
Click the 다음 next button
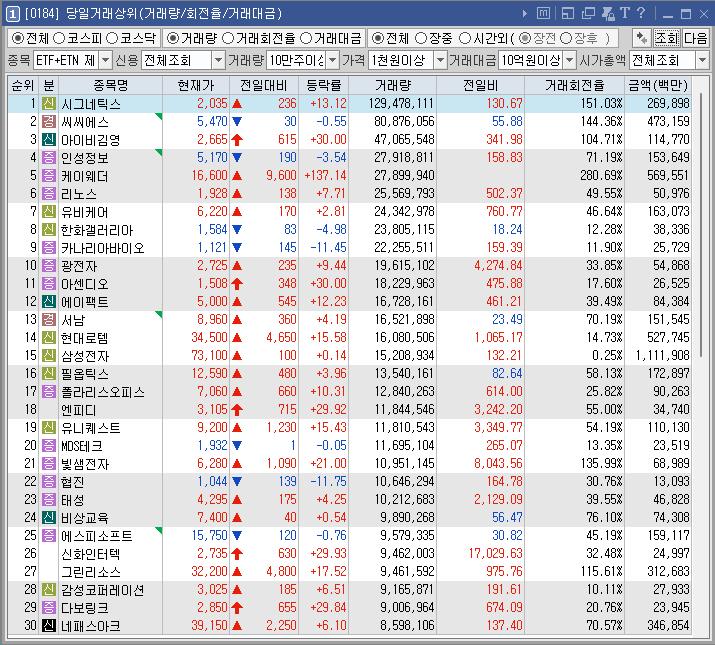point(695,38)
